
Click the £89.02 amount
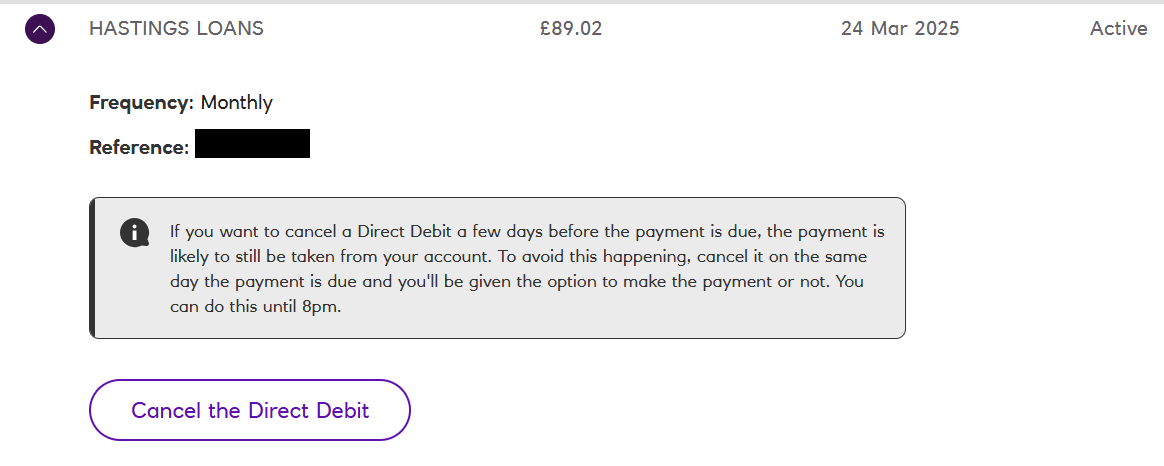point(571,29)
